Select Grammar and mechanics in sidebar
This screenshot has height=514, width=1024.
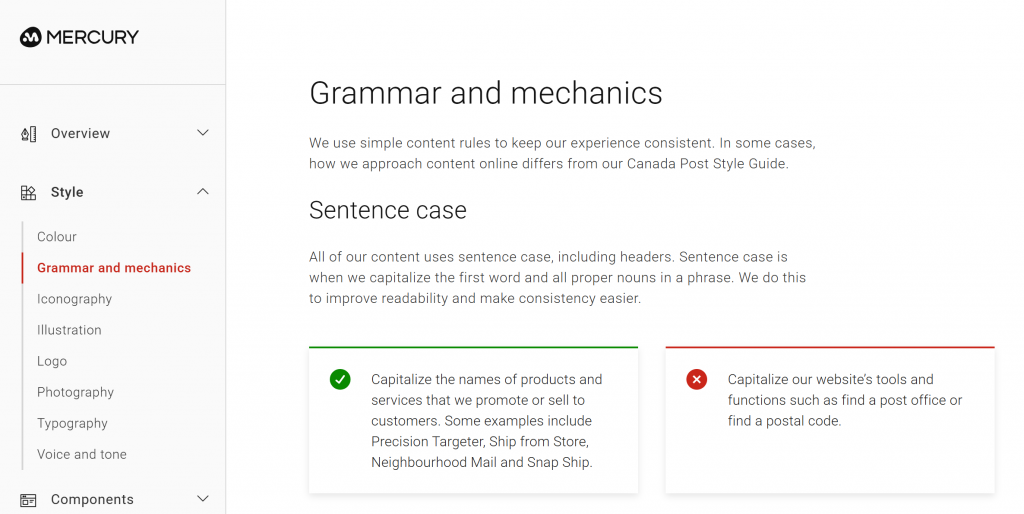[x=114, y=268]
